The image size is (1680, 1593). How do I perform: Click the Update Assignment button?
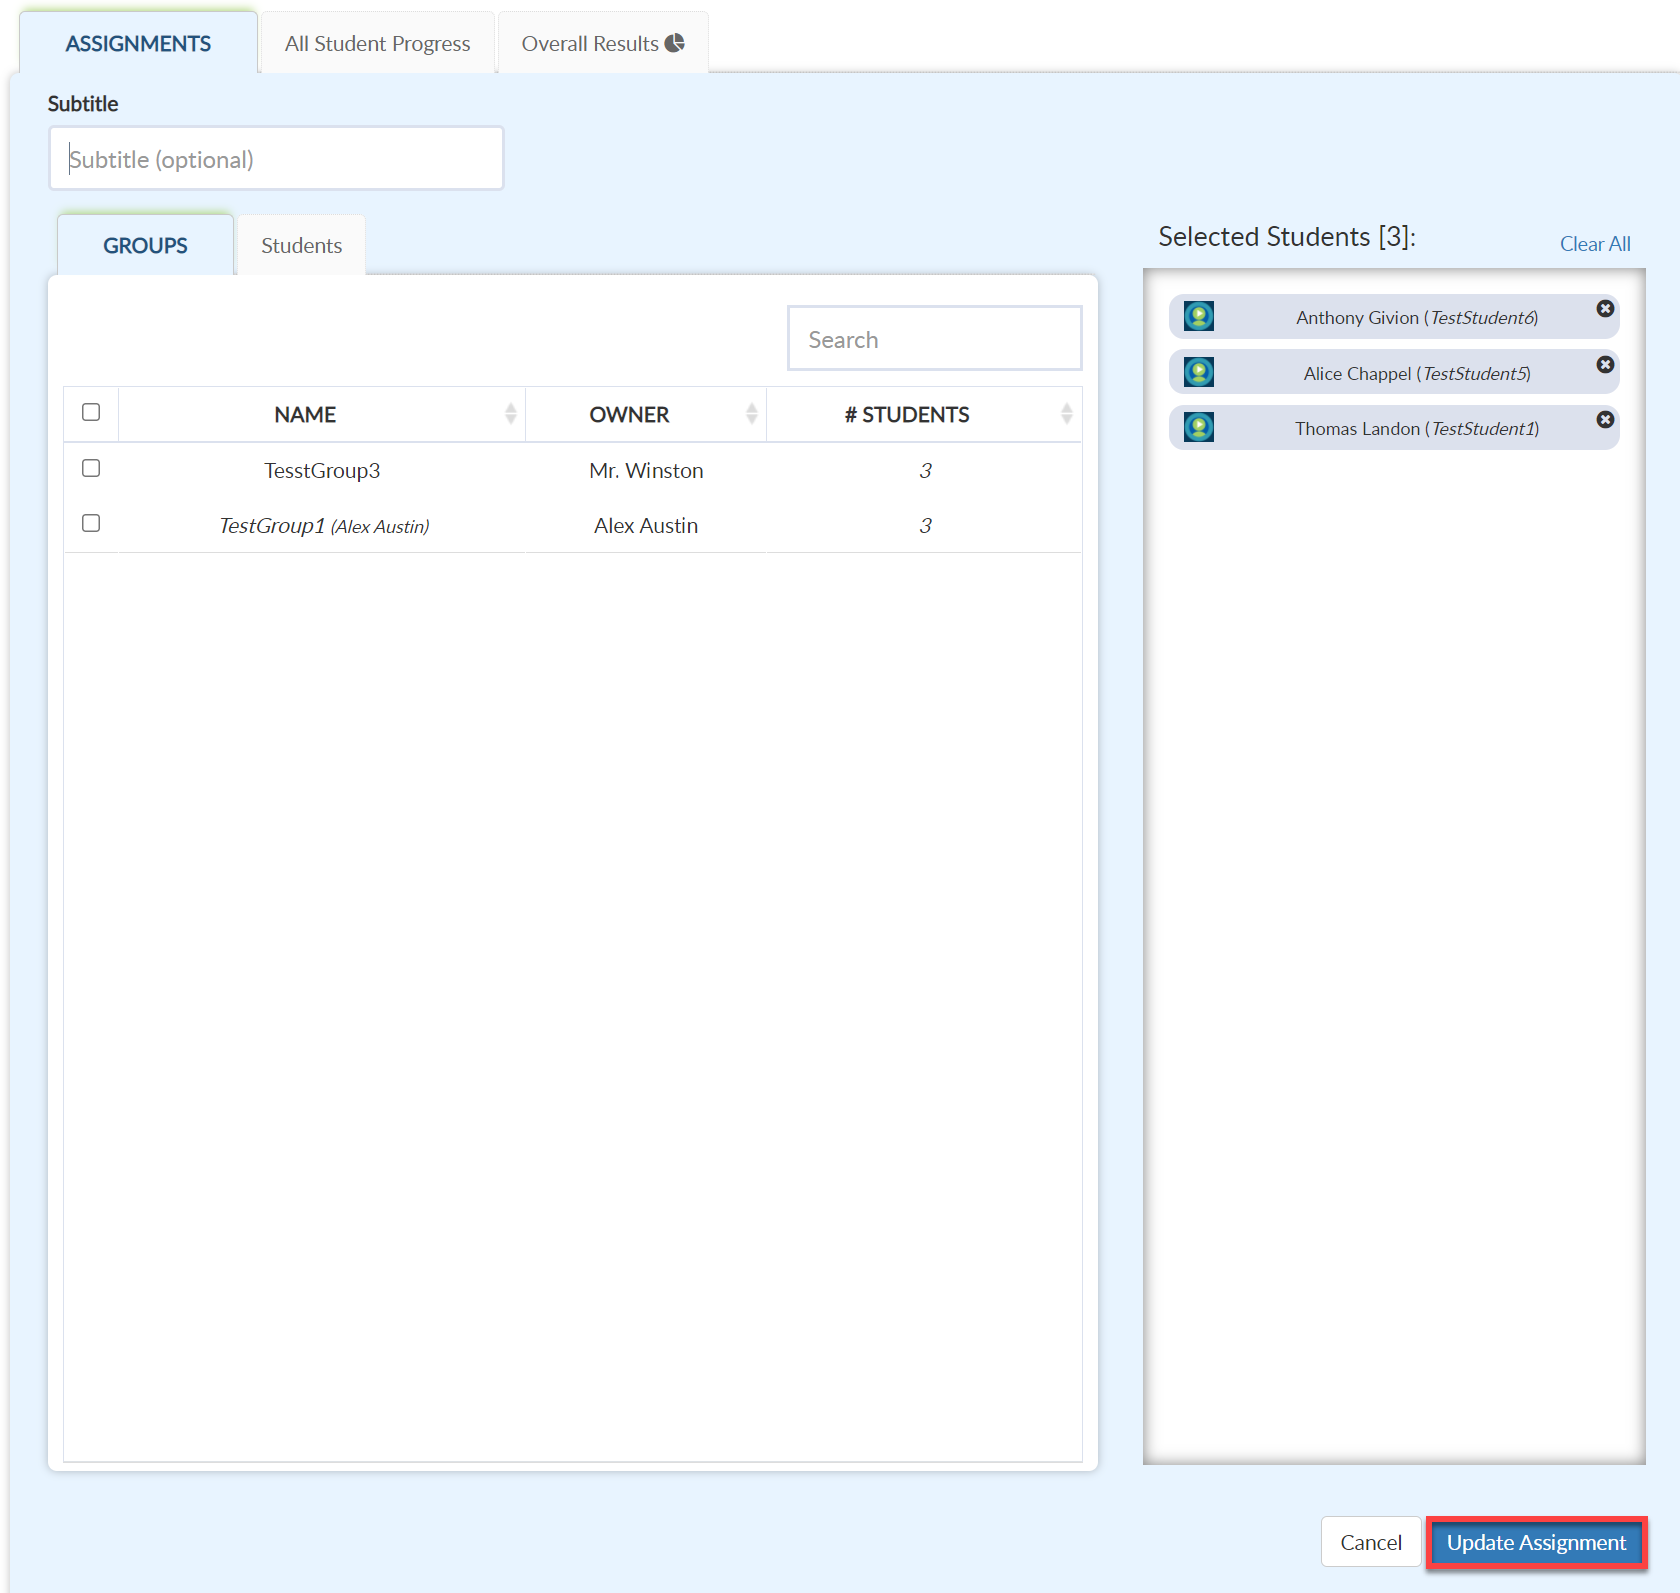pyautogui.click(x=1536, y=1543)
